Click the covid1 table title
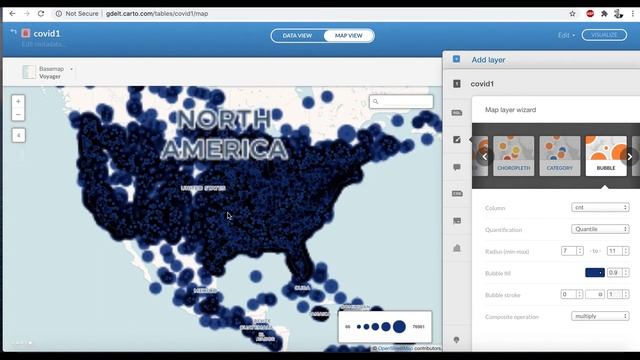Viewport: 640px width, 360px height. point(47,33)
